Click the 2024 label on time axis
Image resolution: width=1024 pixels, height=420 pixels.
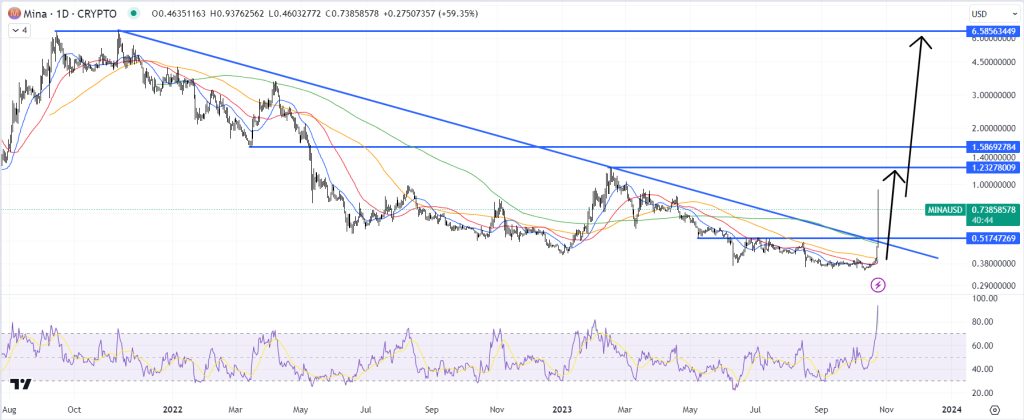(x=952, y=410)
